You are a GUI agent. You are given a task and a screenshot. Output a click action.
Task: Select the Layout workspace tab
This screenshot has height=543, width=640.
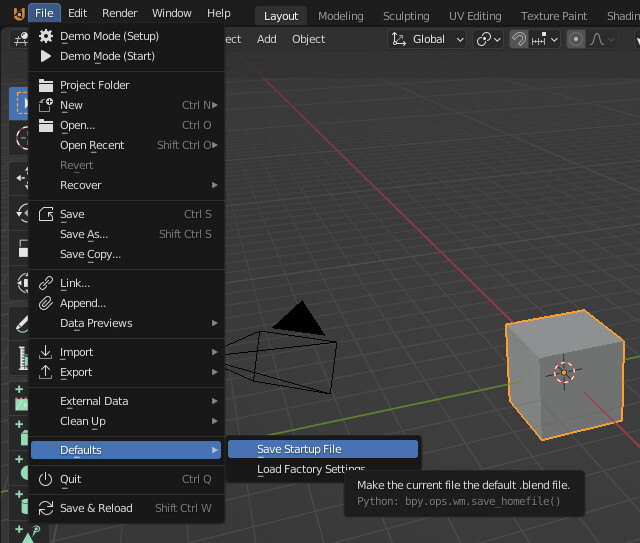click(281, 16)
